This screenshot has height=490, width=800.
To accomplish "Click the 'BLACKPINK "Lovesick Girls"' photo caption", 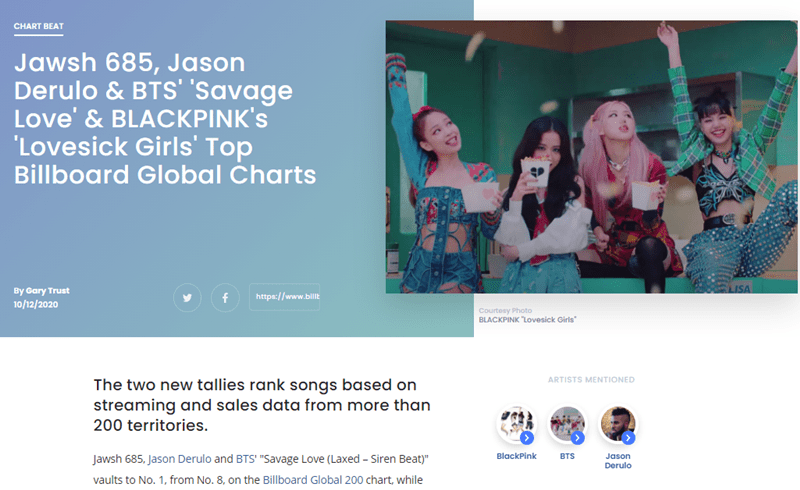I will click(527, 320).
